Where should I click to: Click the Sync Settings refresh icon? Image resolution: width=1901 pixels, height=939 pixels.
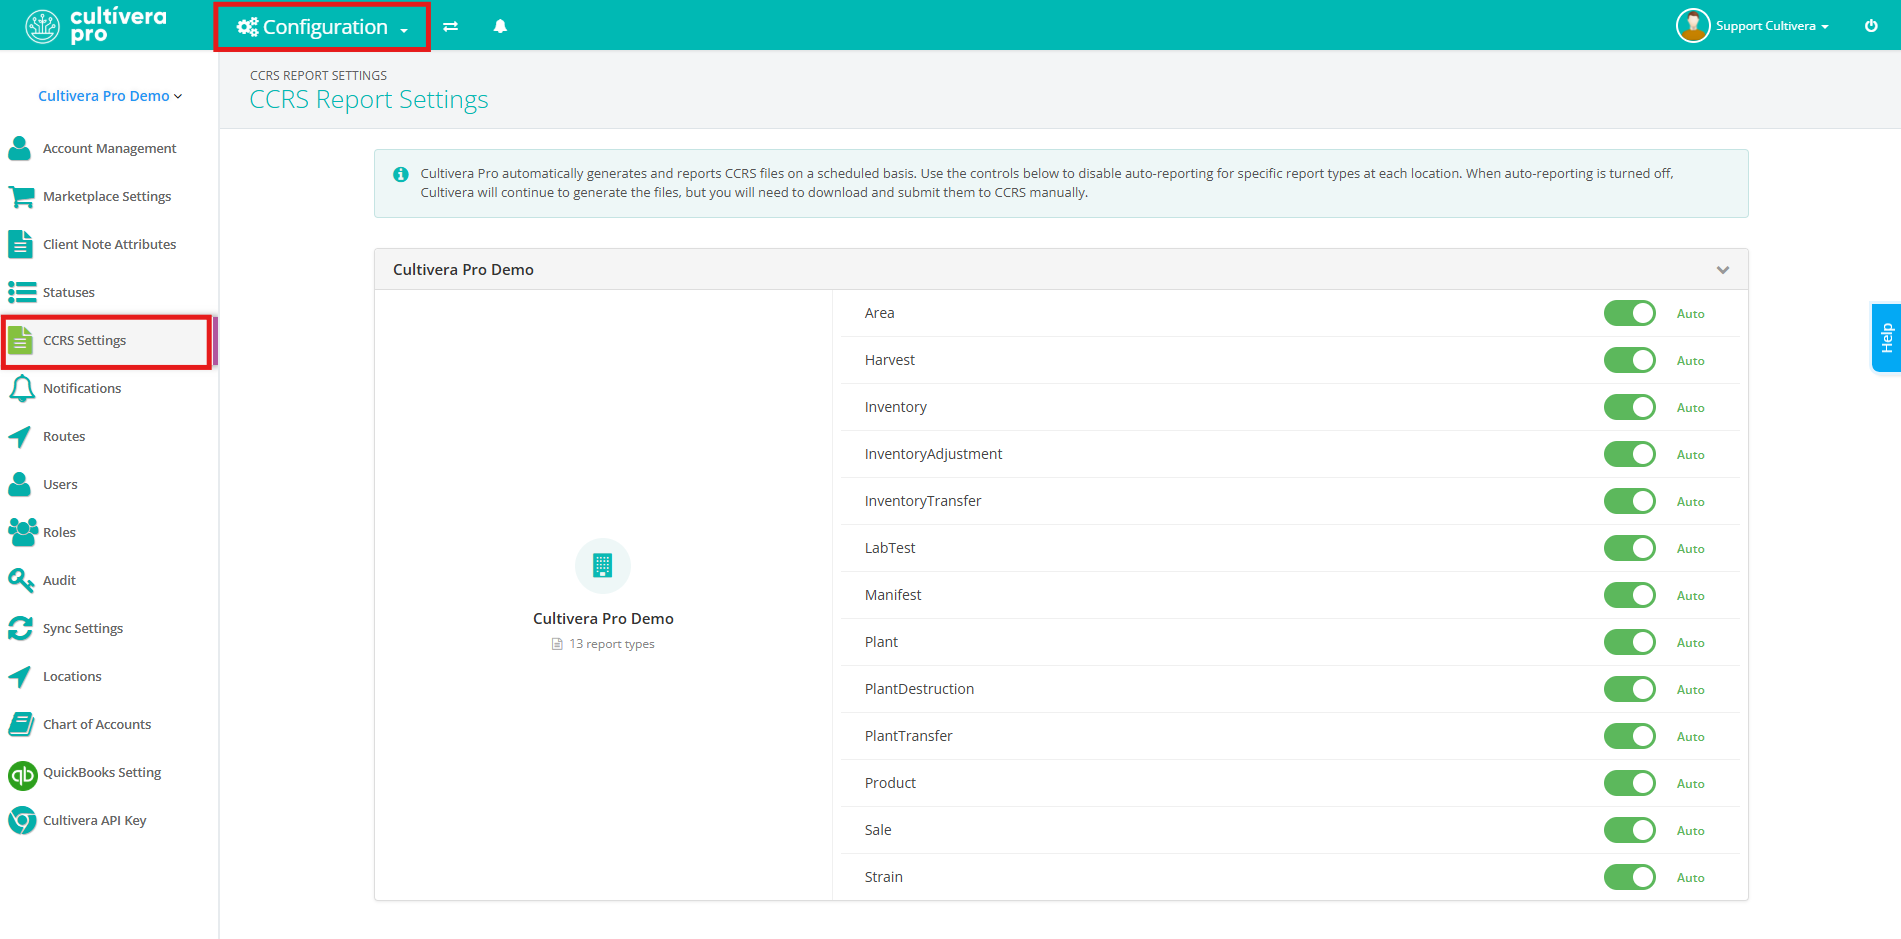tap(21, 628)
